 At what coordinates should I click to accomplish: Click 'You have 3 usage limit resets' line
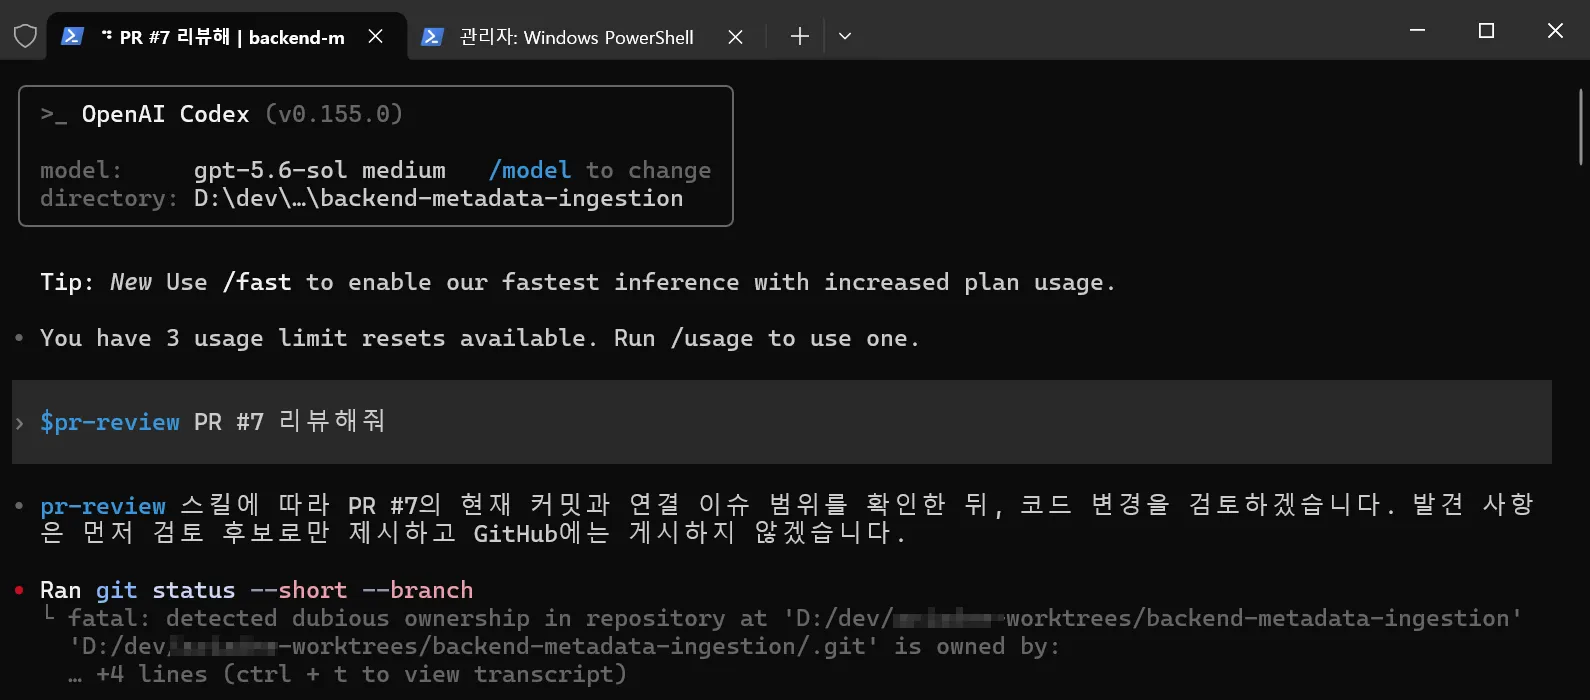[x=479, y=338]
